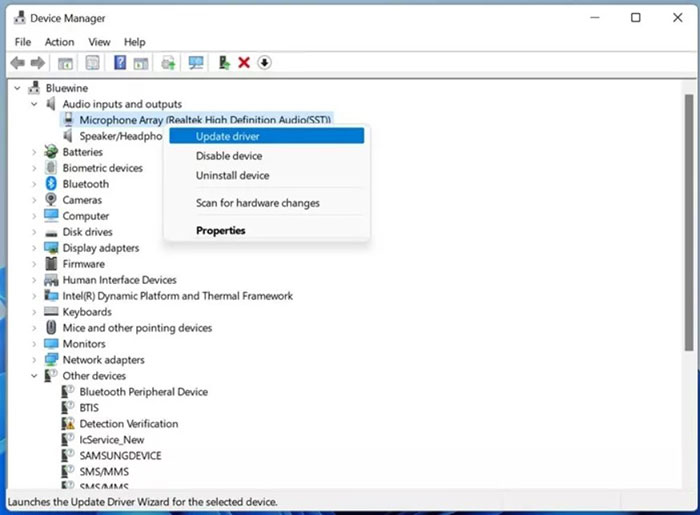Image resolution: width=700 pixels, height=515 pixels.
Task: Collapse the Other devices category
Action: pos(35,376)
